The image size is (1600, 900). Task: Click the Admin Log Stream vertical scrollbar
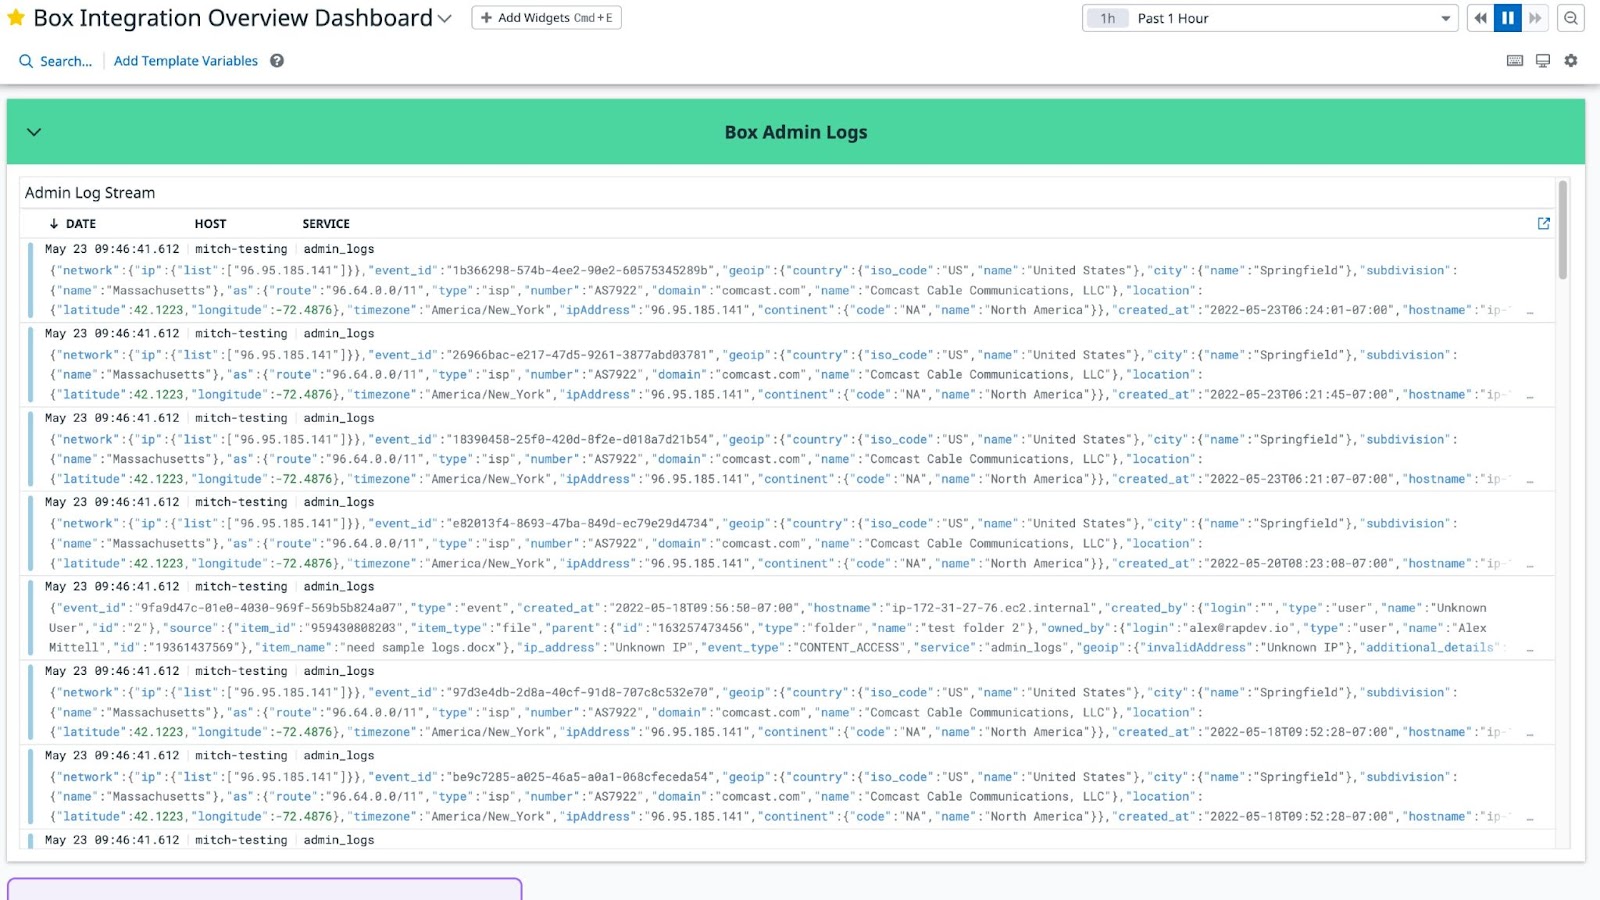pos(1563,230)
